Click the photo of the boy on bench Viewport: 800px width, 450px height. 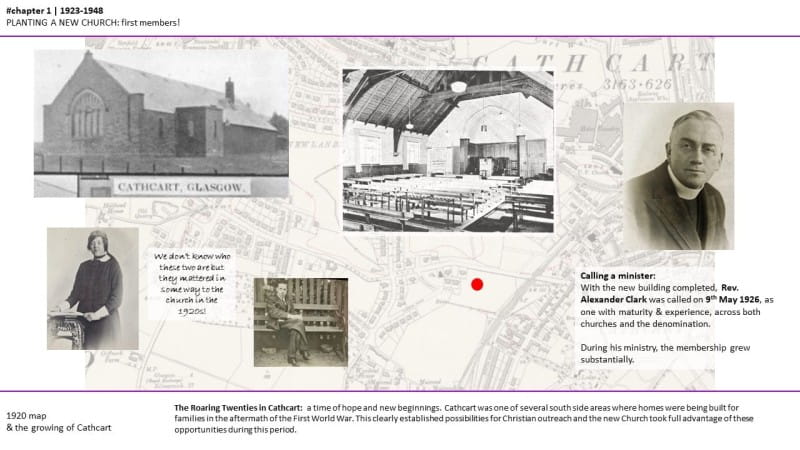click(300, 321)
